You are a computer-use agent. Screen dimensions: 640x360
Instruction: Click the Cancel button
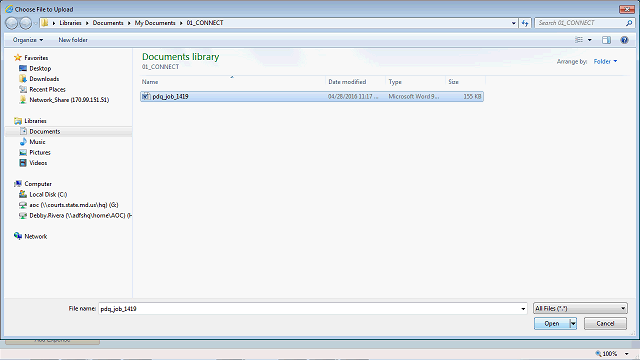[605, 324]
